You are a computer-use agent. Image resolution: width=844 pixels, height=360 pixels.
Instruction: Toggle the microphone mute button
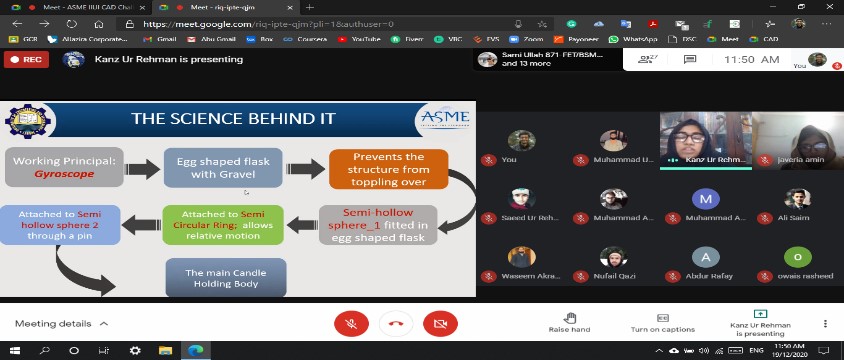(x=351, y=324)
